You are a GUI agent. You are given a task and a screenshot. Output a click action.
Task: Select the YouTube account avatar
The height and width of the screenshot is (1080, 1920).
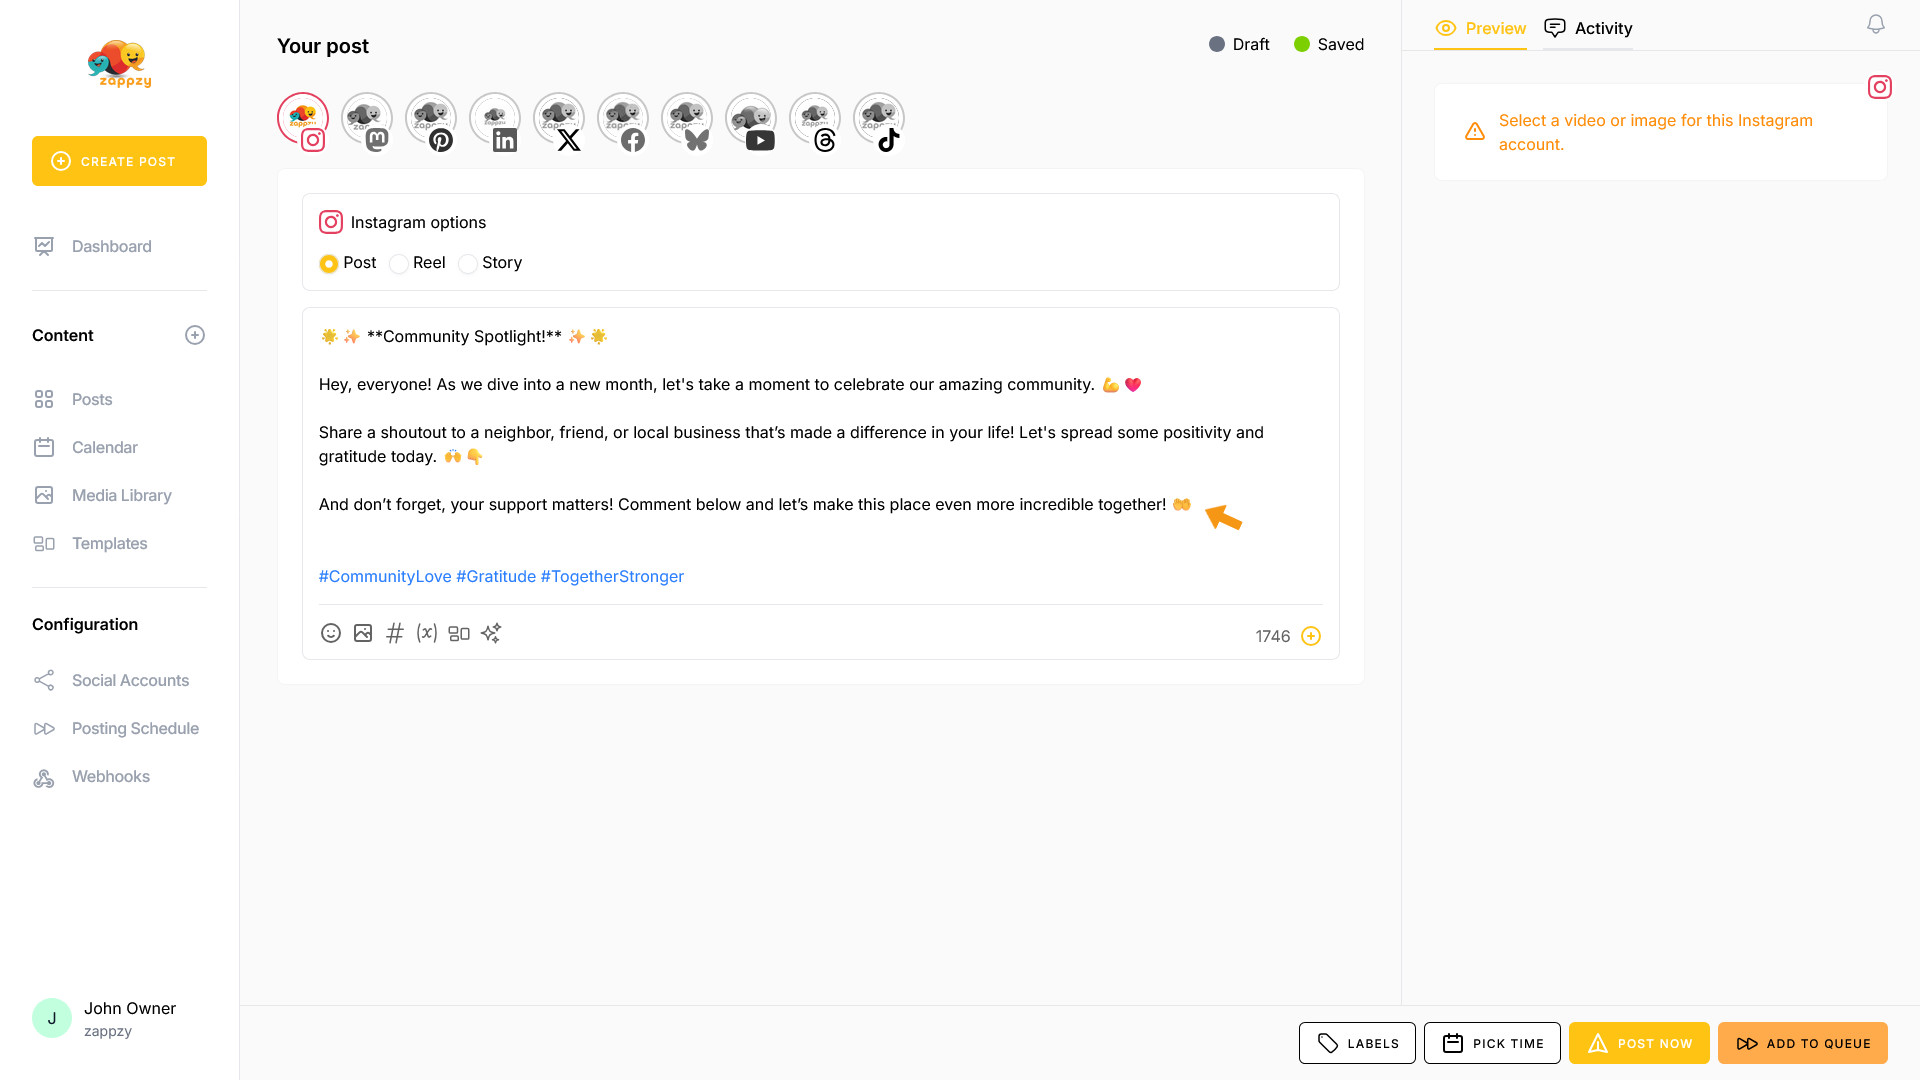[750, 120]
